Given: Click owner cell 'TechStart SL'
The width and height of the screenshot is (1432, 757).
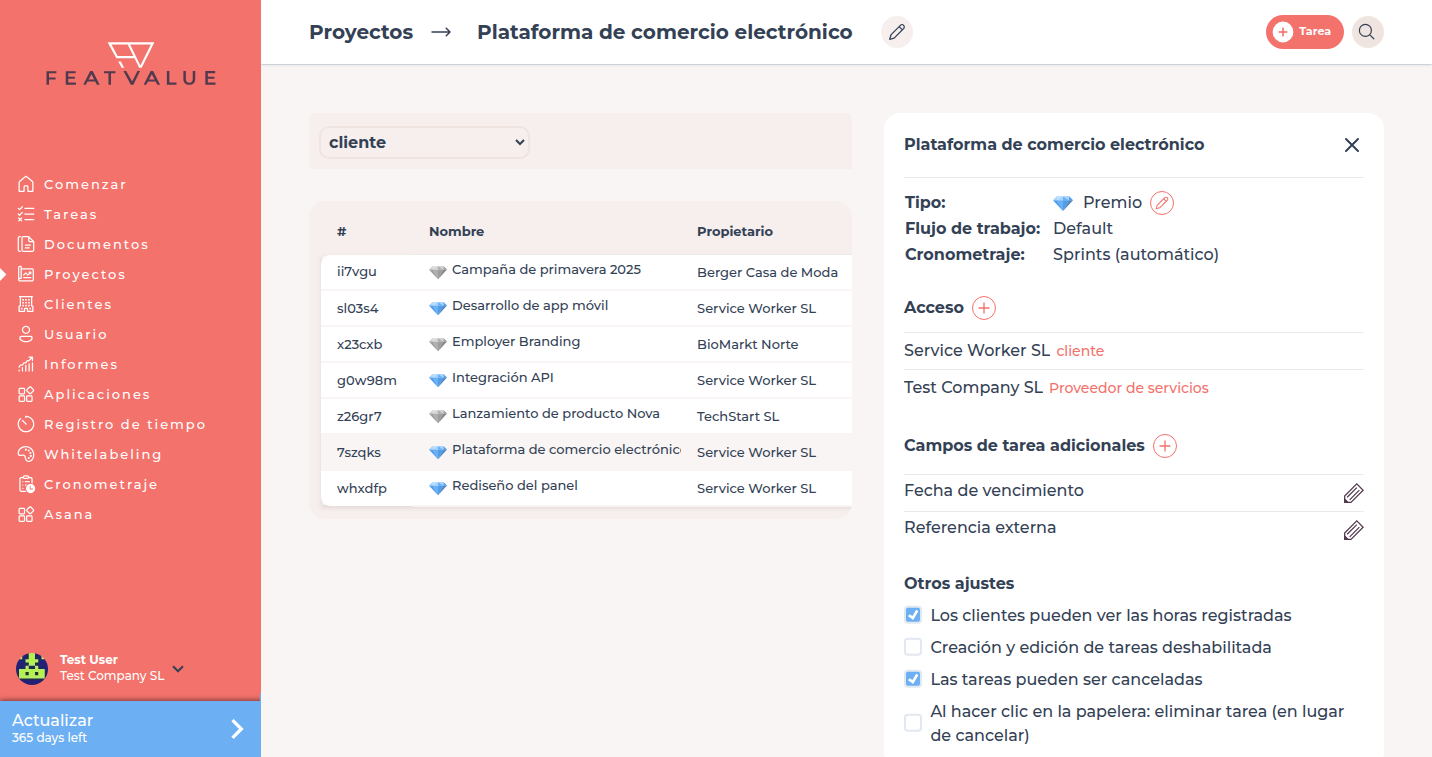Looking at the screenshot, I should coord(738,416).
